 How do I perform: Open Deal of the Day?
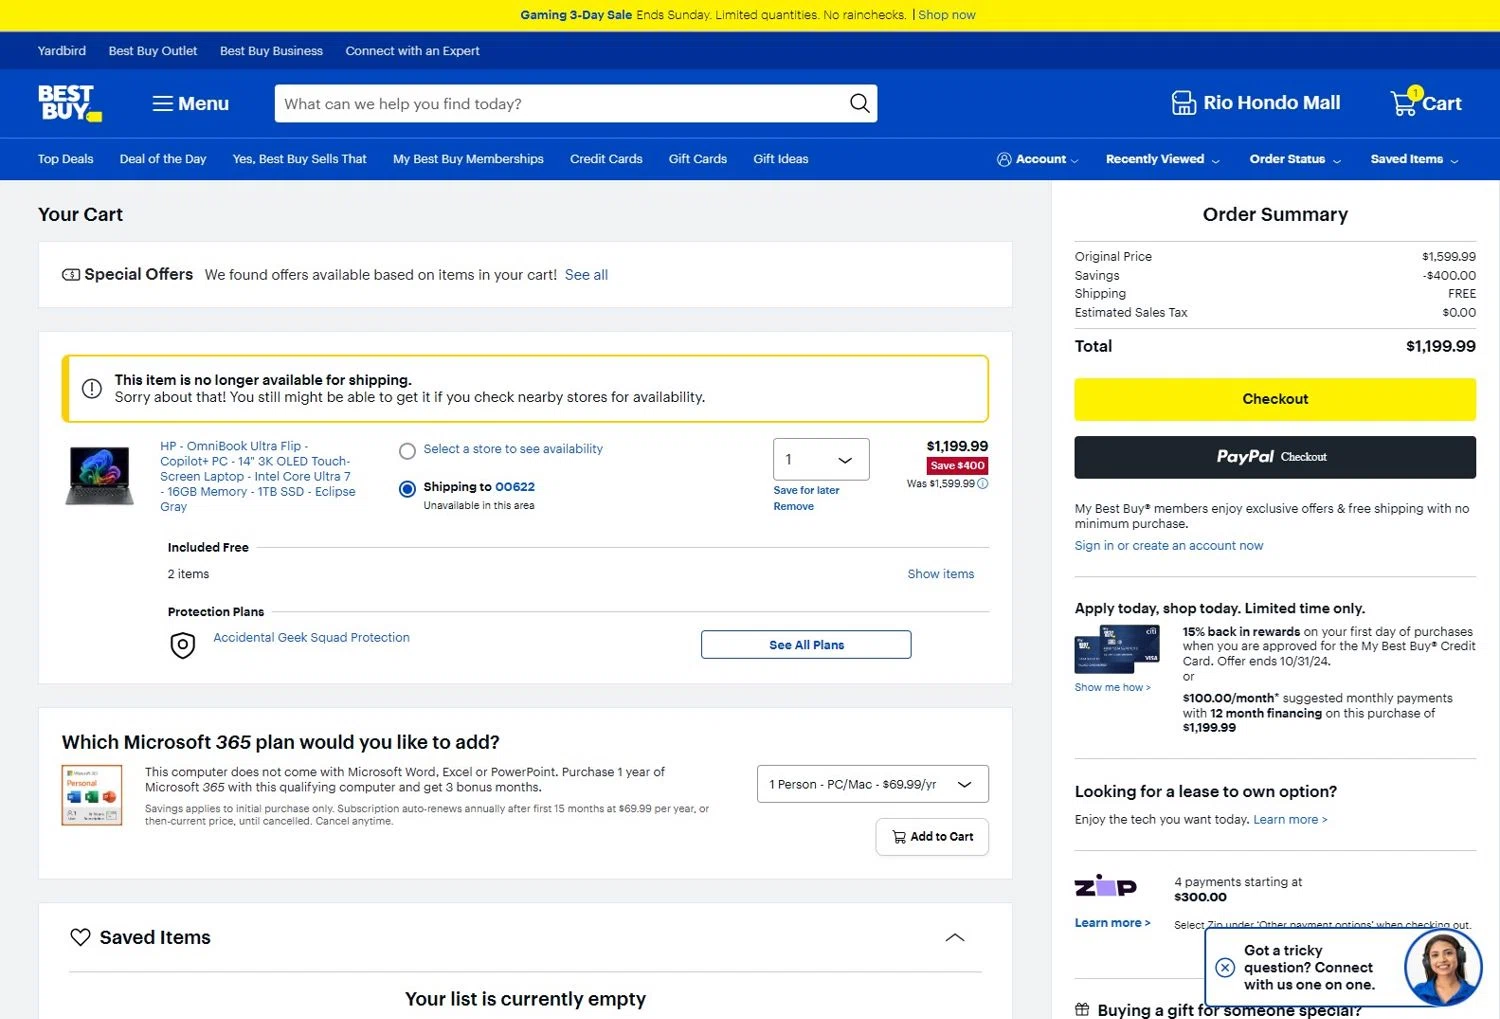click(163, 159)
